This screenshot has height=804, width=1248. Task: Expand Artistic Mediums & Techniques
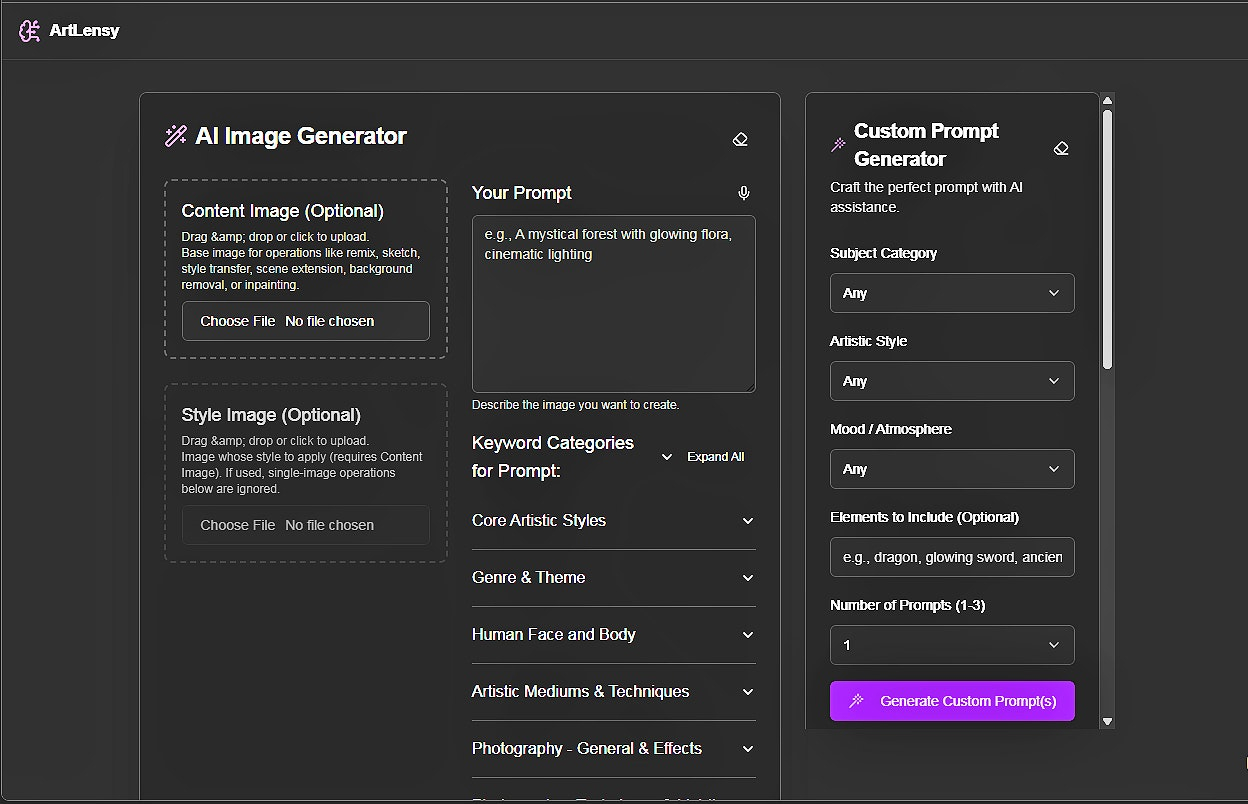tap(613, 692)
